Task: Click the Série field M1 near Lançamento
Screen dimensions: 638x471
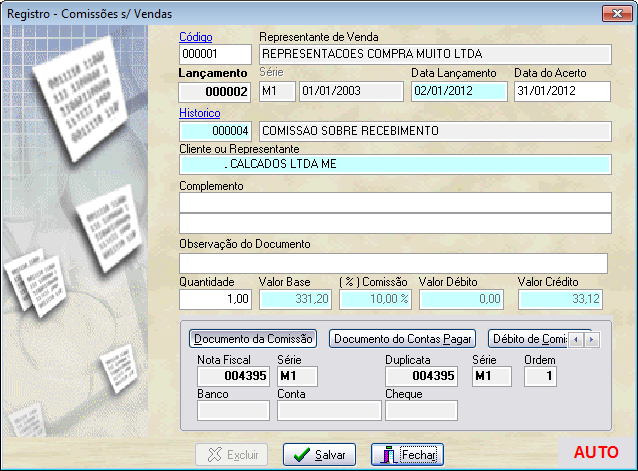Action: click(x=277, y=92)
